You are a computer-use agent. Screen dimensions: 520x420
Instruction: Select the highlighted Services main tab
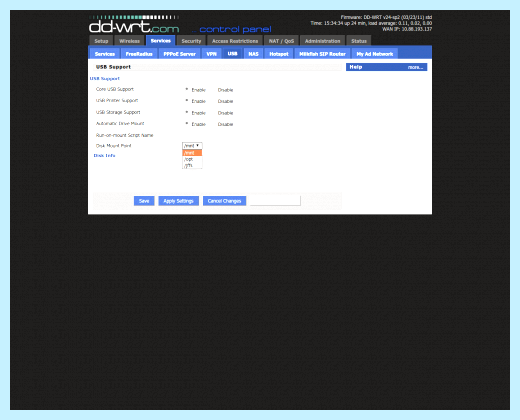click(161, 41)
